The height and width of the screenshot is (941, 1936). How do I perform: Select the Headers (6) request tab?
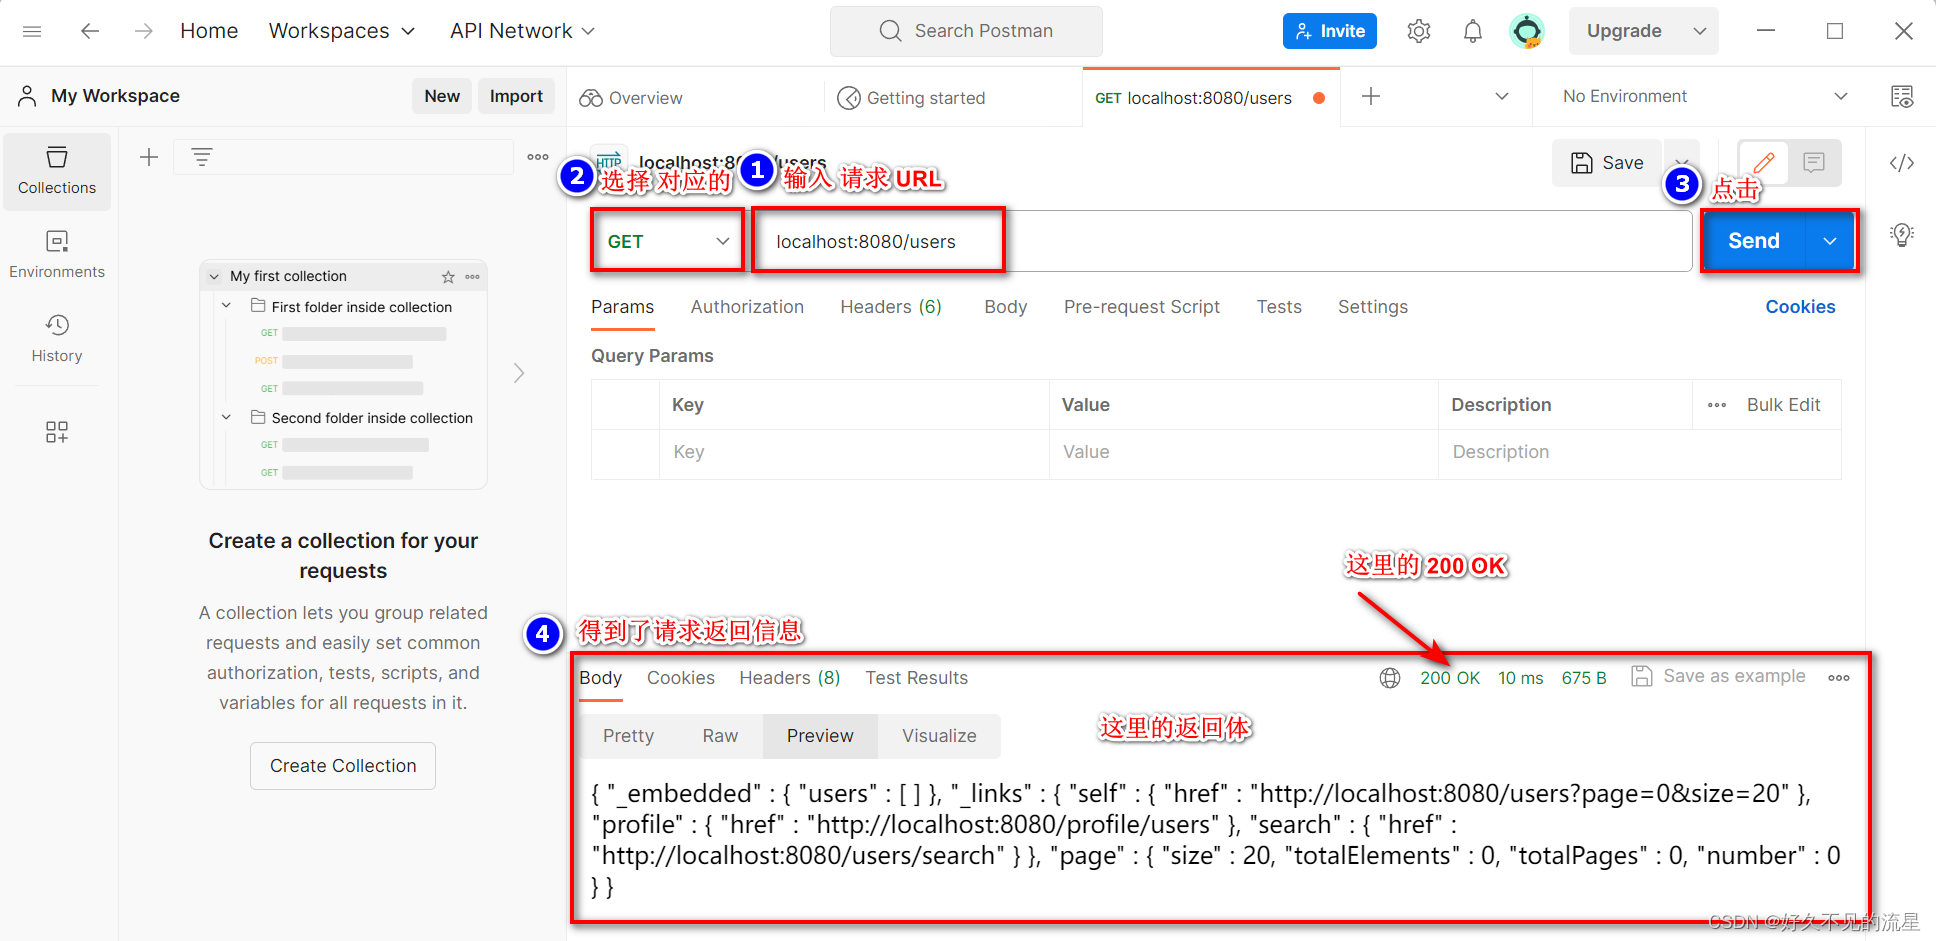click(891, 307)
